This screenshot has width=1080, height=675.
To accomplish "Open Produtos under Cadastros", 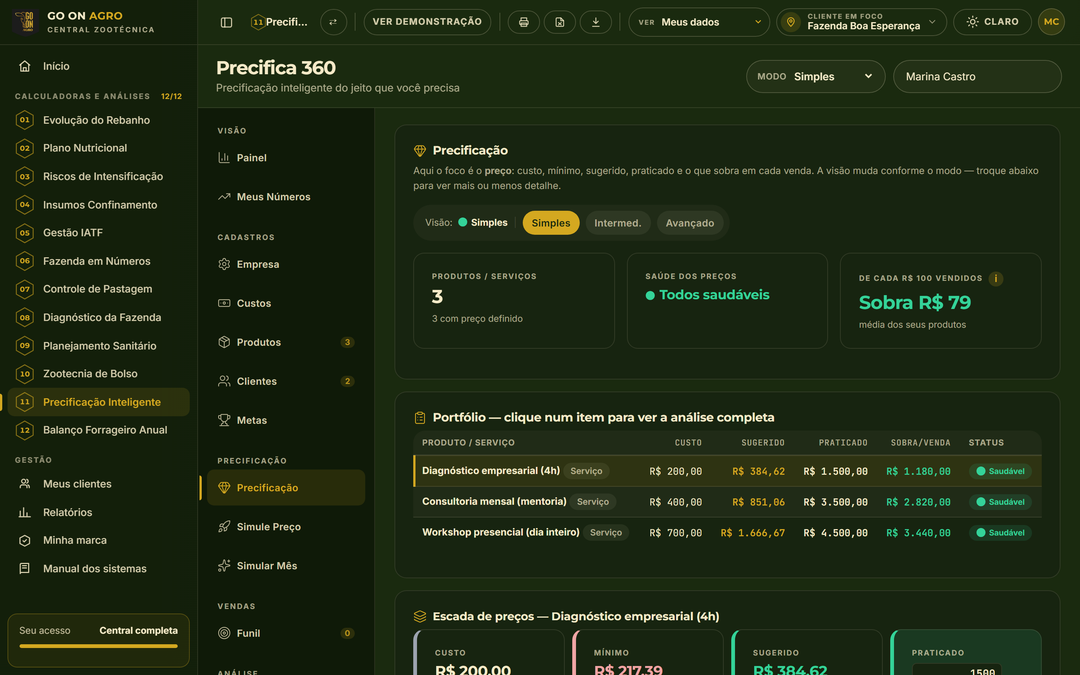I will tap(286, 342).
